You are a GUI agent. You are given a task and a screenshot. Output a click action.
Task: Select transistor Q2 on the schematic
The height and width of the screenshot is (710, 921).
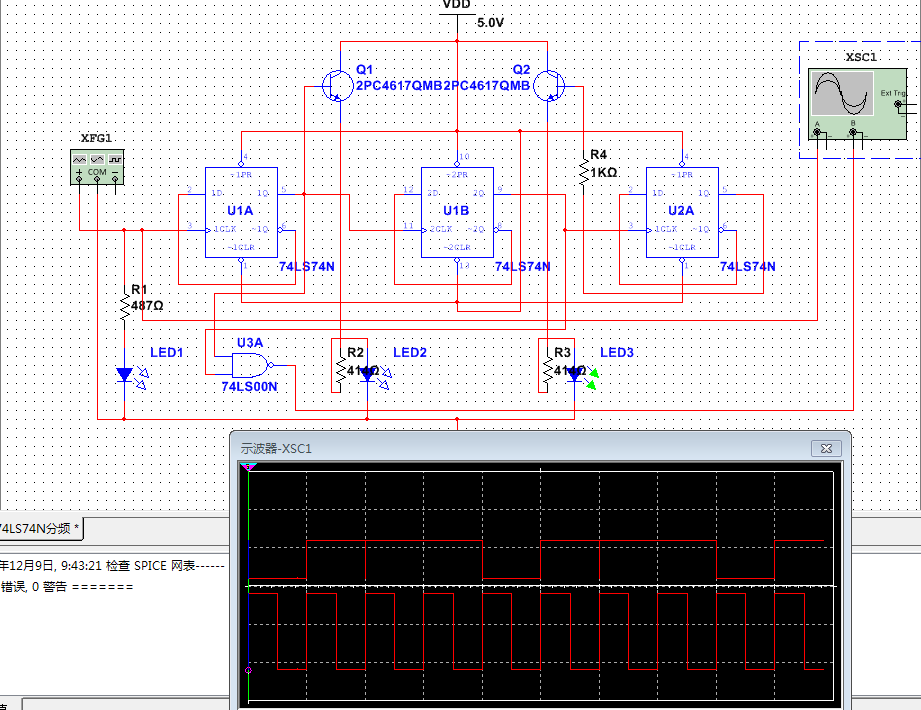[548, 85]
